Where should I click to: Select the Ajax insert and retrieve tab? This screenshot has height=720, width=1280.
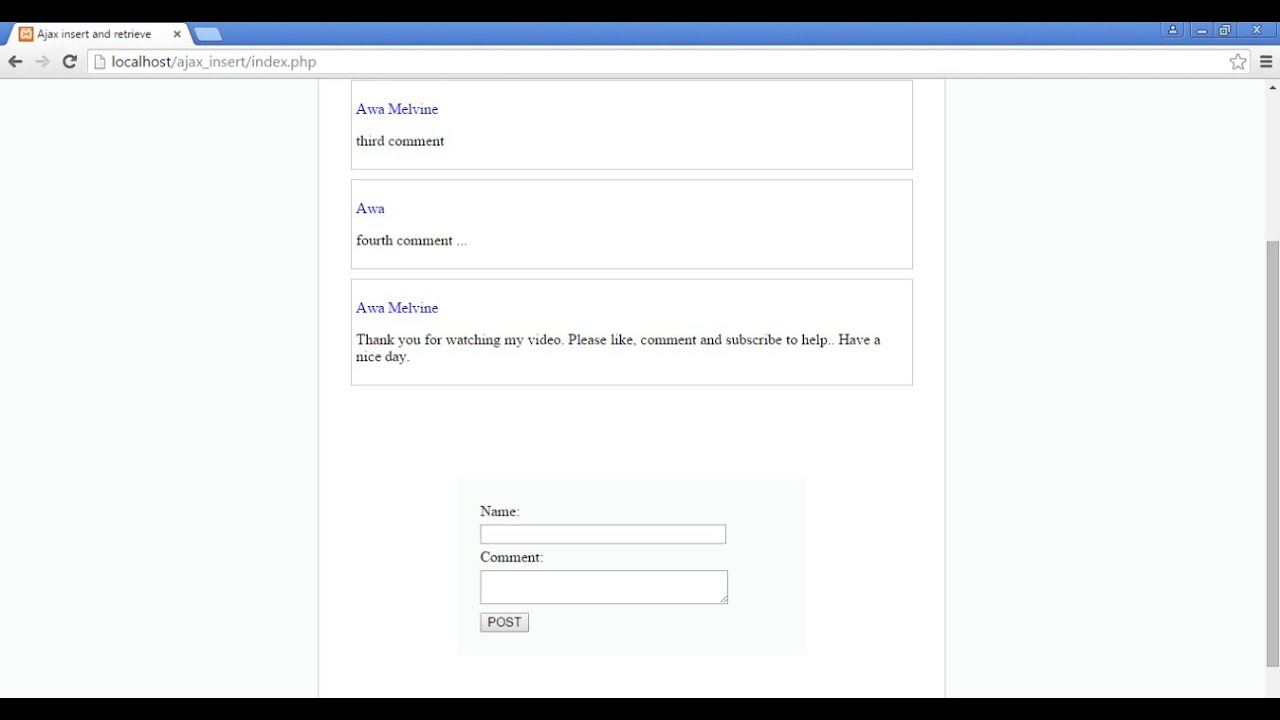coord(98,34)
